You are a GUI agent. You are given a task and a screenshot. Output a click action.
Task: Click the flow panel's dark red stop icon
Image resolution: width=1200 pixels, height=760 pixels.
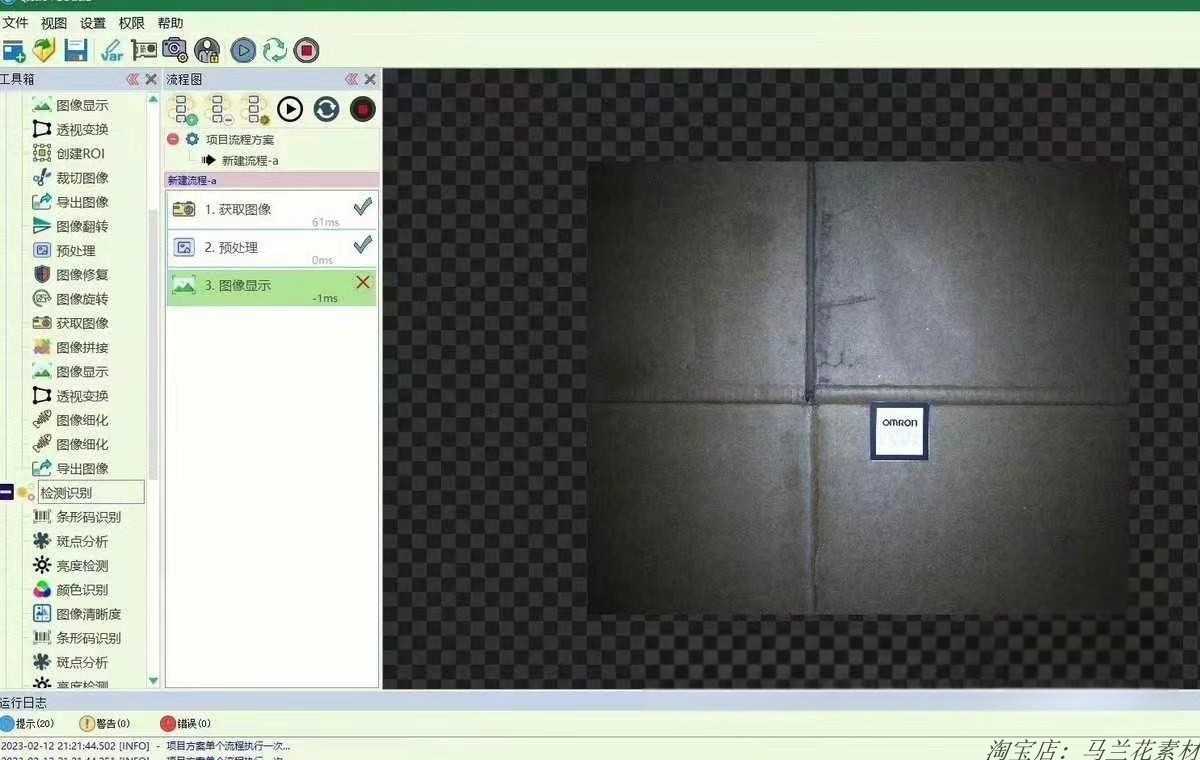click(363, 109)
